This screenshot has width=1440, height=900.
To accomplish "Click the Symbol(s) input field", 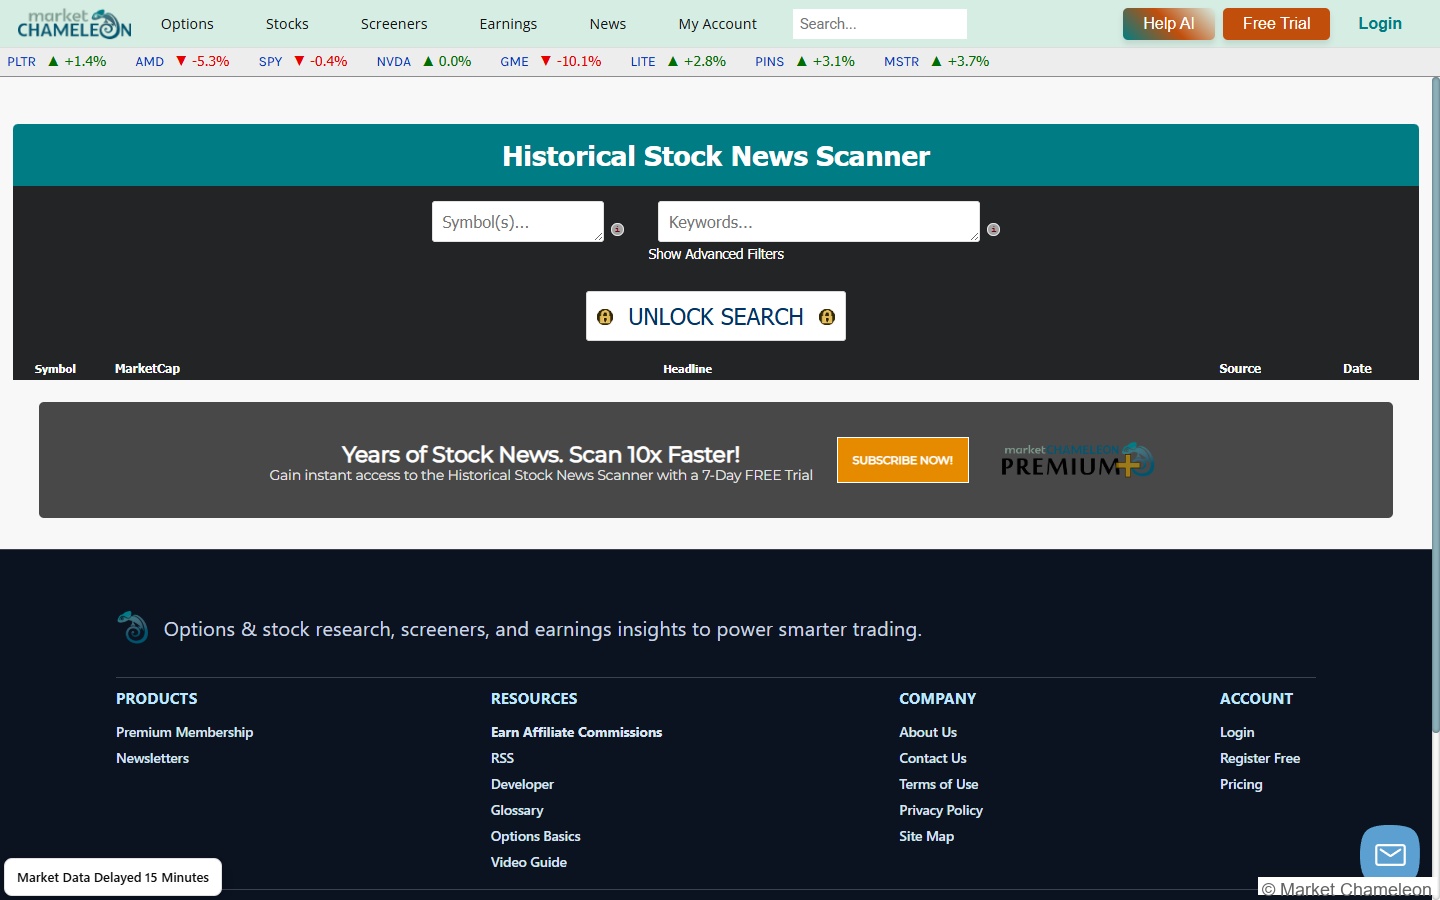I will pos(518,222).
